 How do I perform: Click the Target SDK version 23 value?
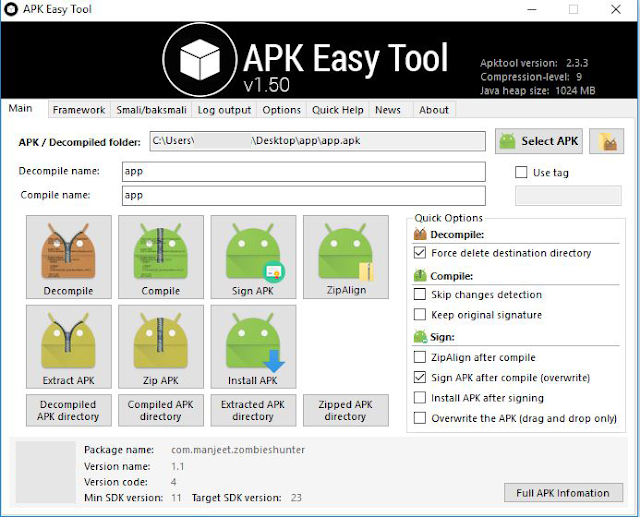click(x=296, y=497)
